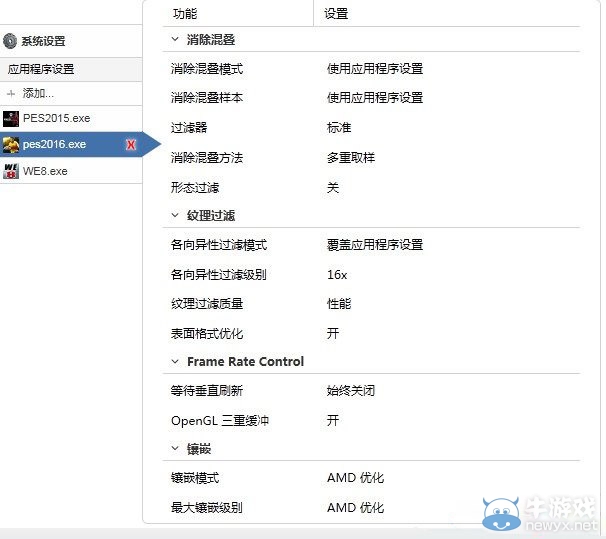The width and height of the screenshot is (606, 539).
Task: Click the 表面格式优化 label
Action: tap(207, 333)
